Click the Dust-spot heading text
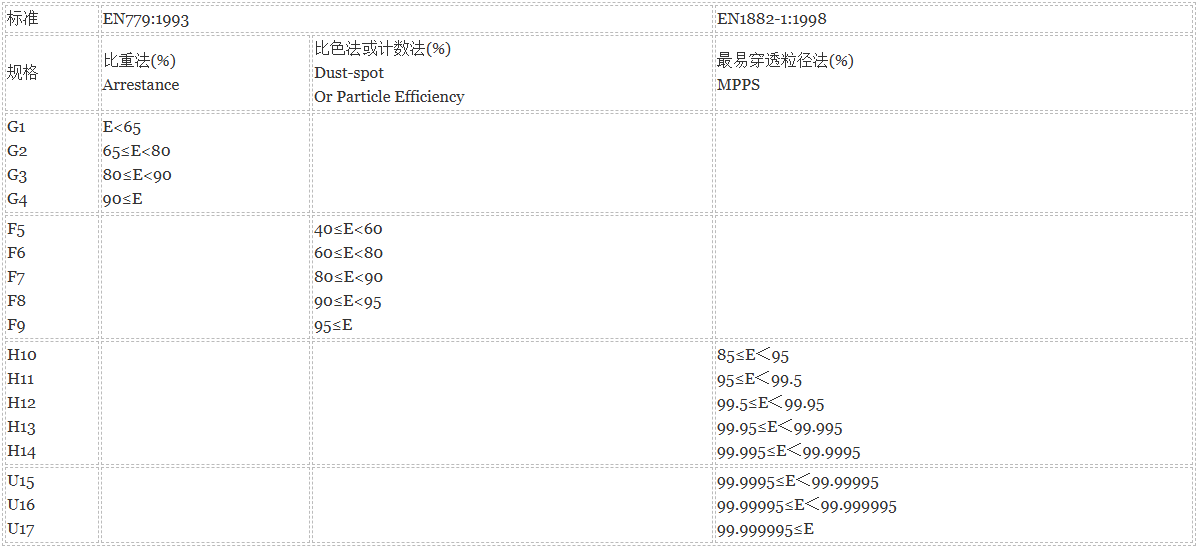 pyautogui.click(x=349, y=73)
